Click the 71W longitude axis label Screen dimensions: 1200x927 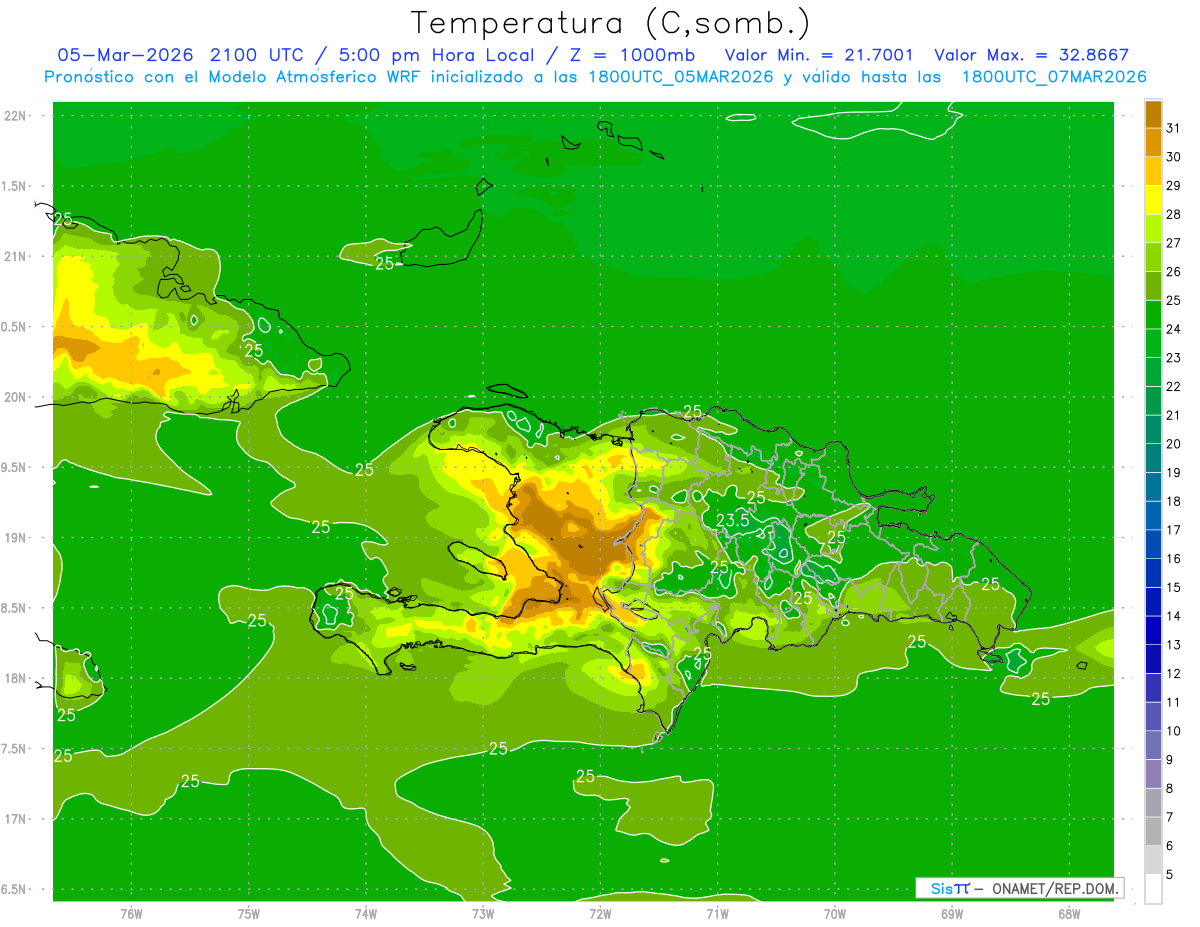click(717, 914)
